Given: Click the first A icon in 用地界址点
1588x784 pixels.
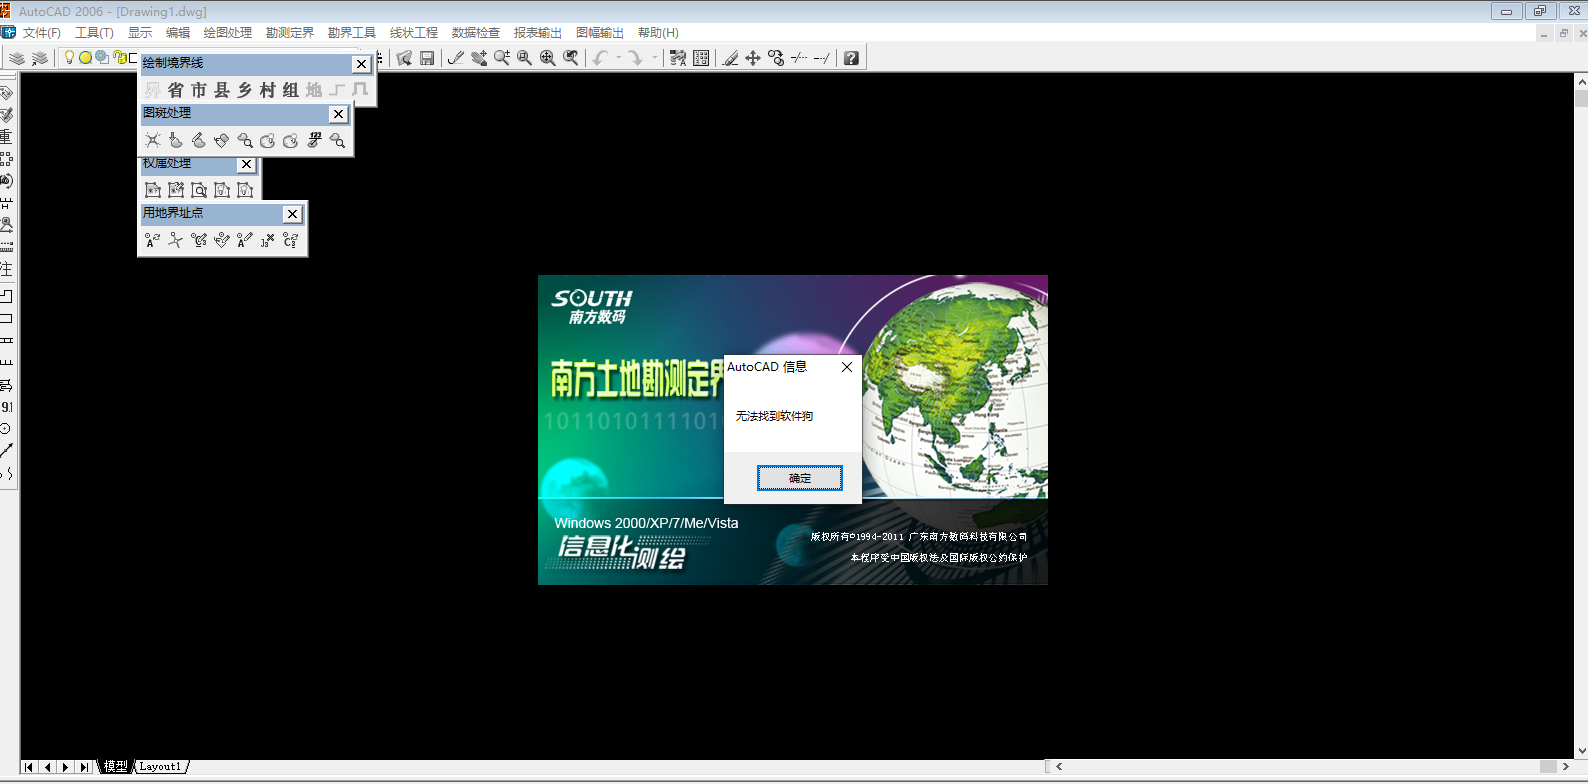Looking at the screenshot, I should click(x=153, y=240).
